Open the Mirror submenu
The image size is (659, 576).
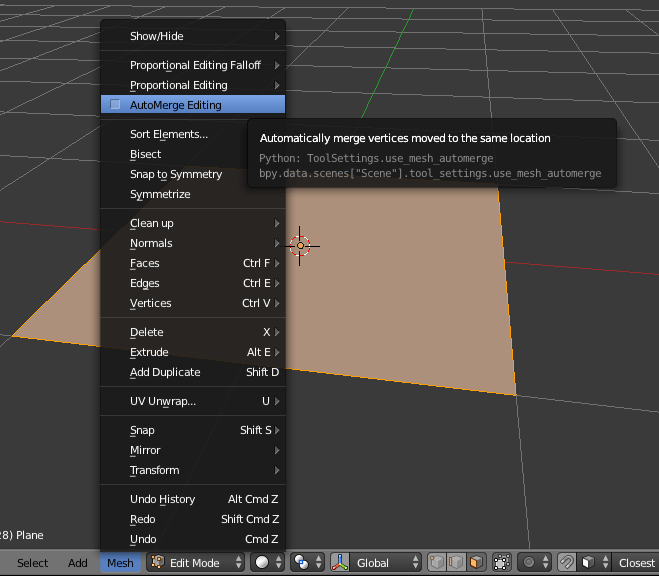193,450
